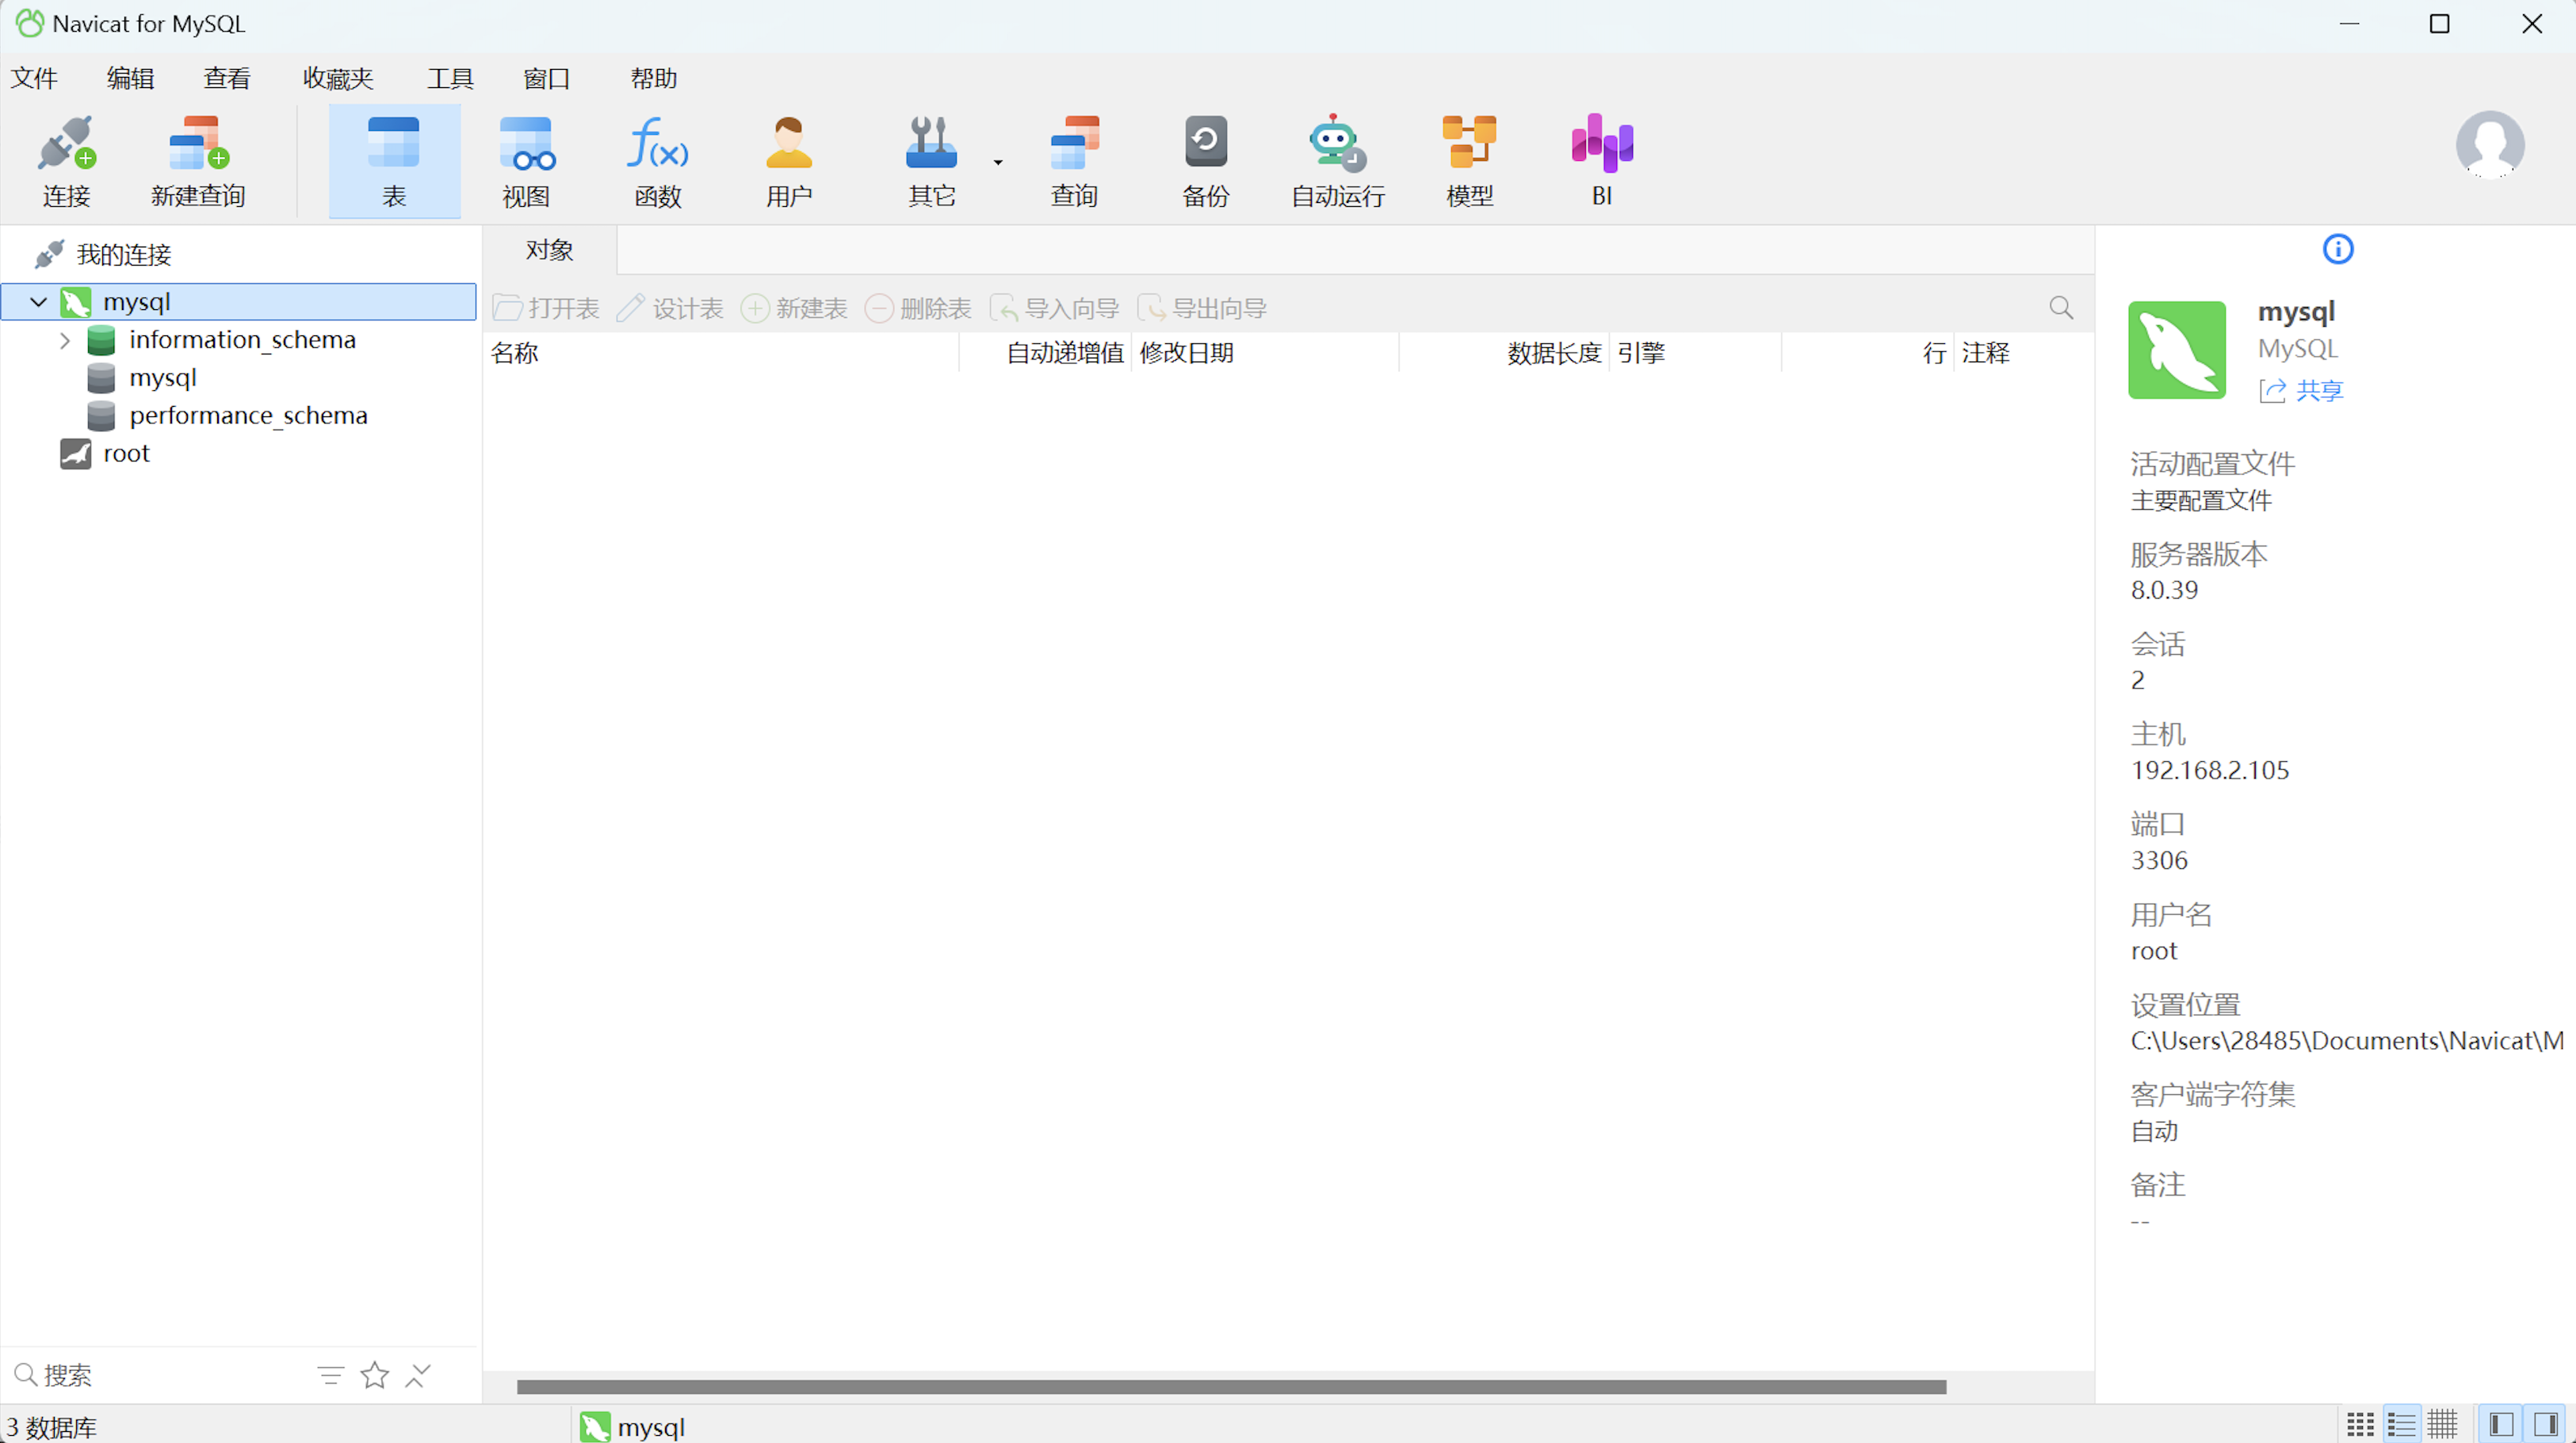Screen dimensions: 2576x1443
Task: Click 导出向导 export wizard button
Action: click(x=1202, y=309)
